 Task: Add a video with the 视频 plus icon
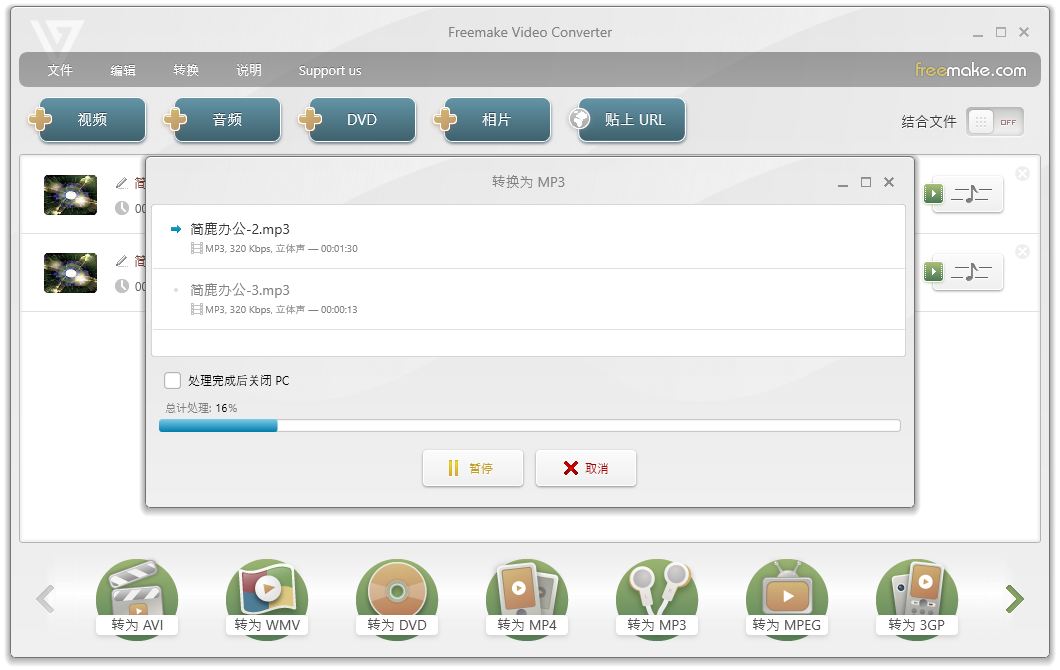pos(40,119)
